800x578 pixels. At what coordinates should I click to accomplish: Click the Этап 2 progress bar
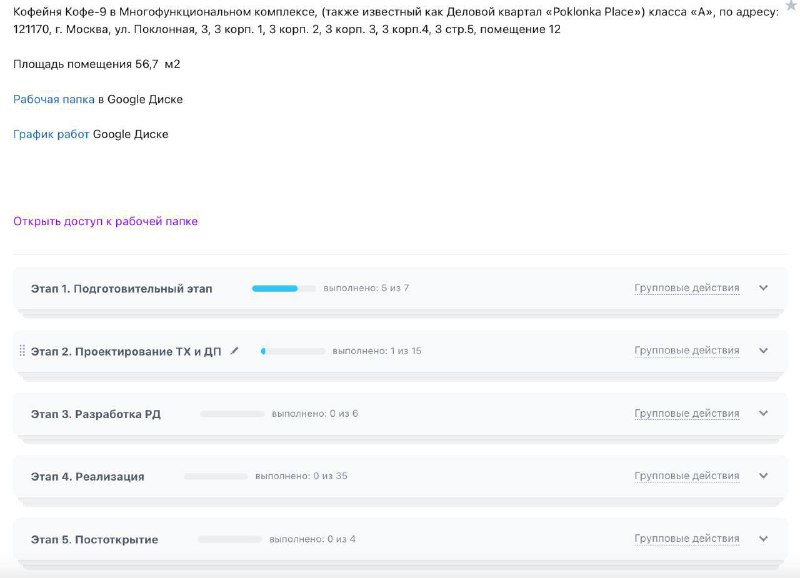point(293,351)
